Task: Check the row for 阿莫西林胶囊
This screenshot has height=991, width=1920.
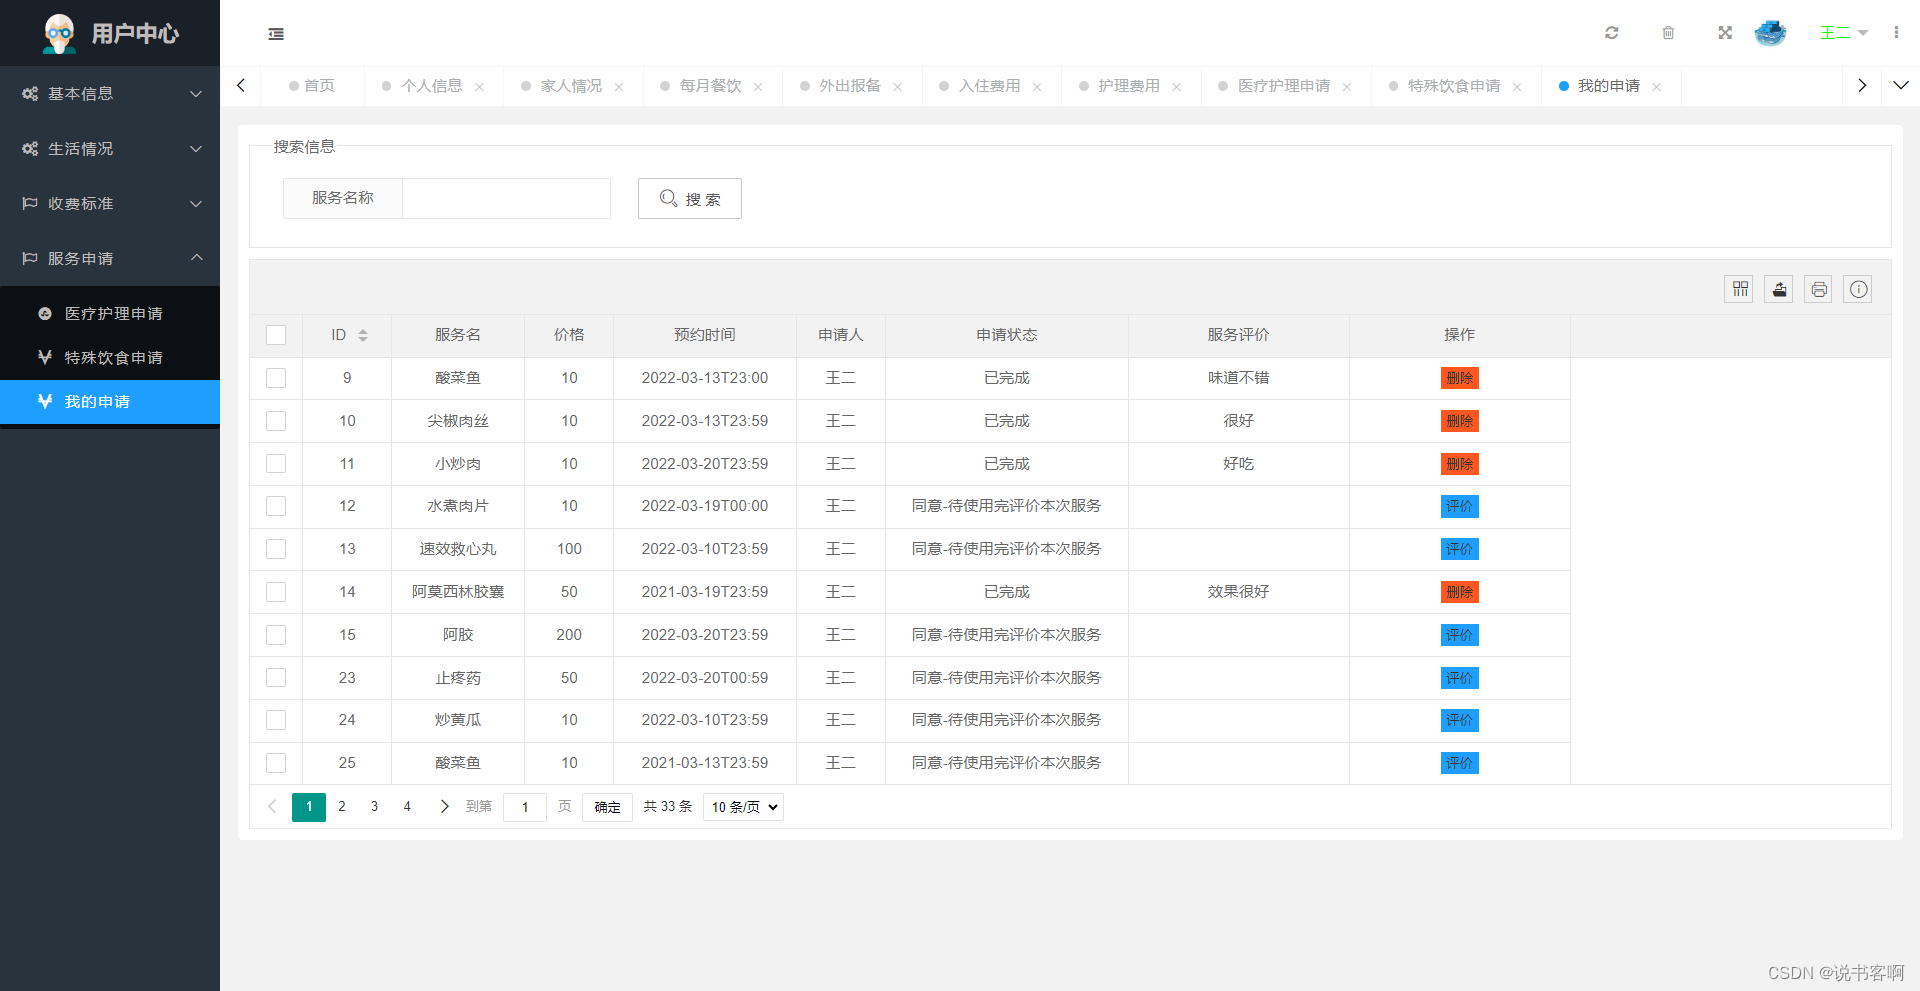Action: point(276,592)
